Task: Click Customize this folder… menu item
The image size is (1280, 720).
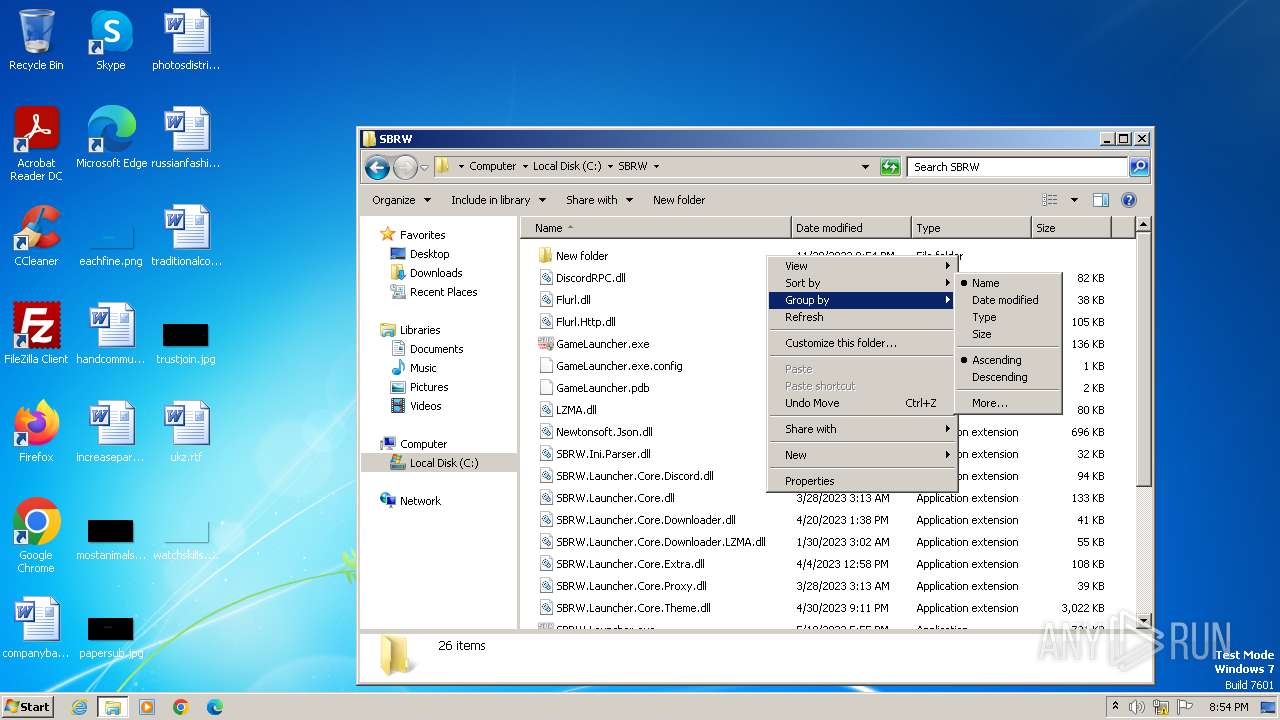Action: 862,343
